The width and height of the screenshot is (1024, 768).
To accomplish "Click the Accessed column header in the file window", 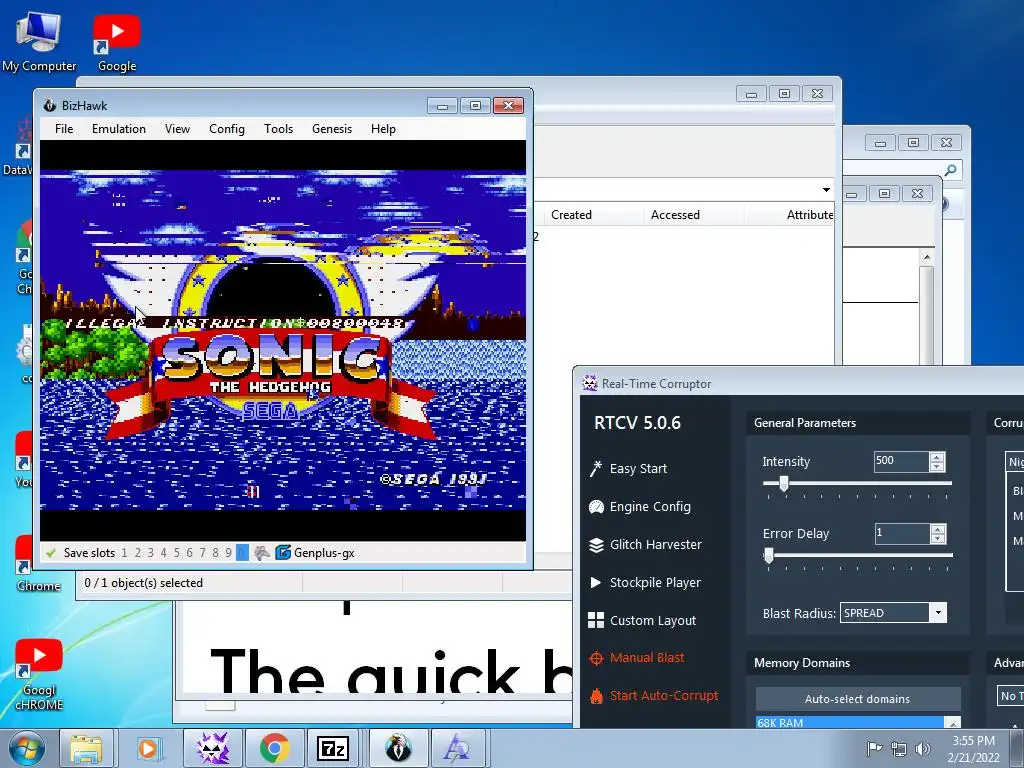I will [x=675, y=215].
